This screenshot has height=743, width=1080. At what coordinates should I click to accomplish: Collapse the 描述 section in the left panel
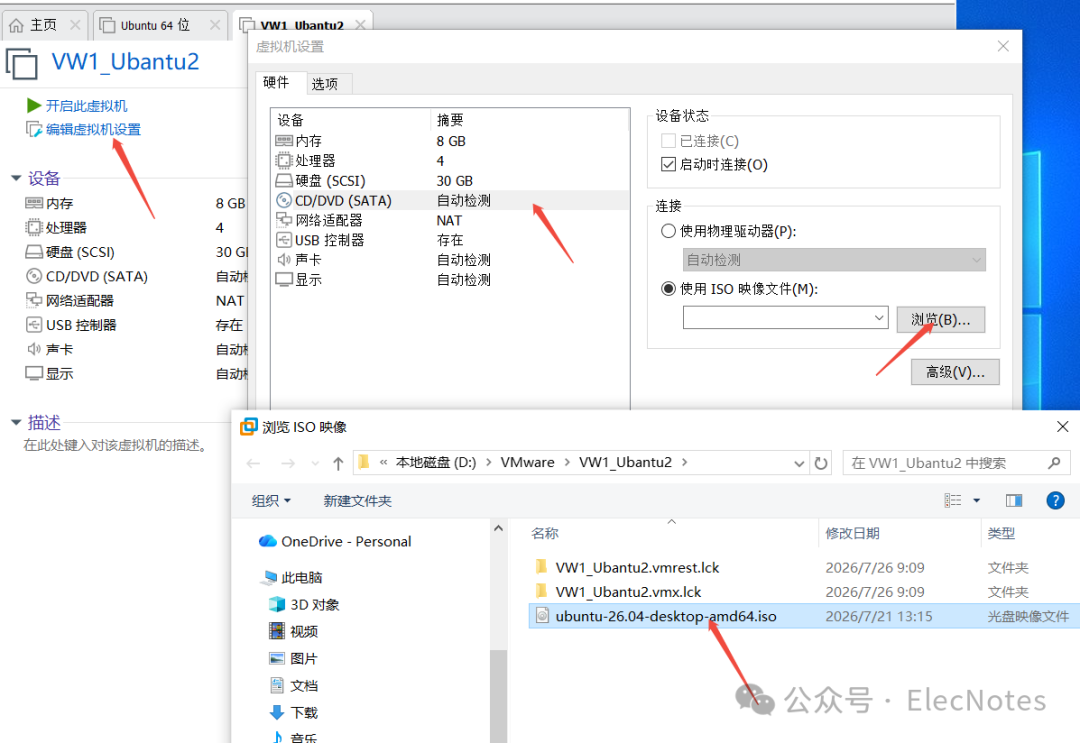16,422
